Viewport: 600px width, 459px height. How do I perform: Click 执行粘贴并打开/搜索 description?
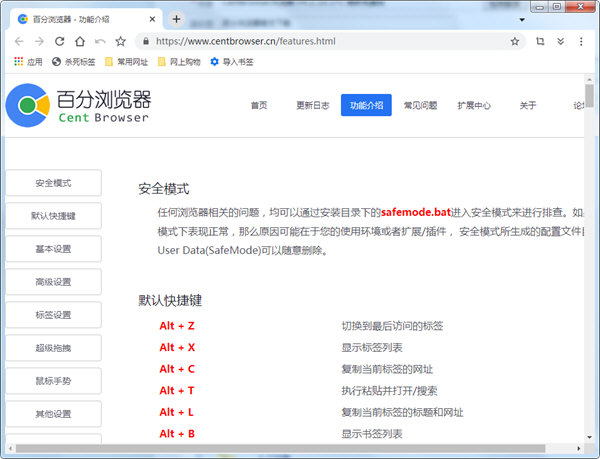coord(390,391)
